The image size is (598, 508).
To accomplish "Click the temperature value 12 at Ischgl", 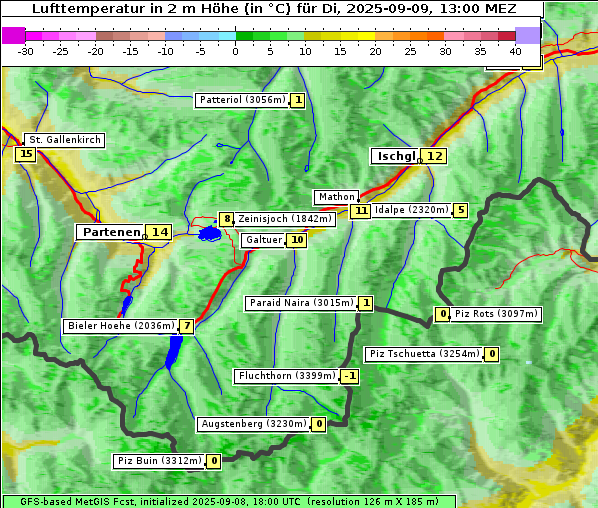I will pos(434,156).
